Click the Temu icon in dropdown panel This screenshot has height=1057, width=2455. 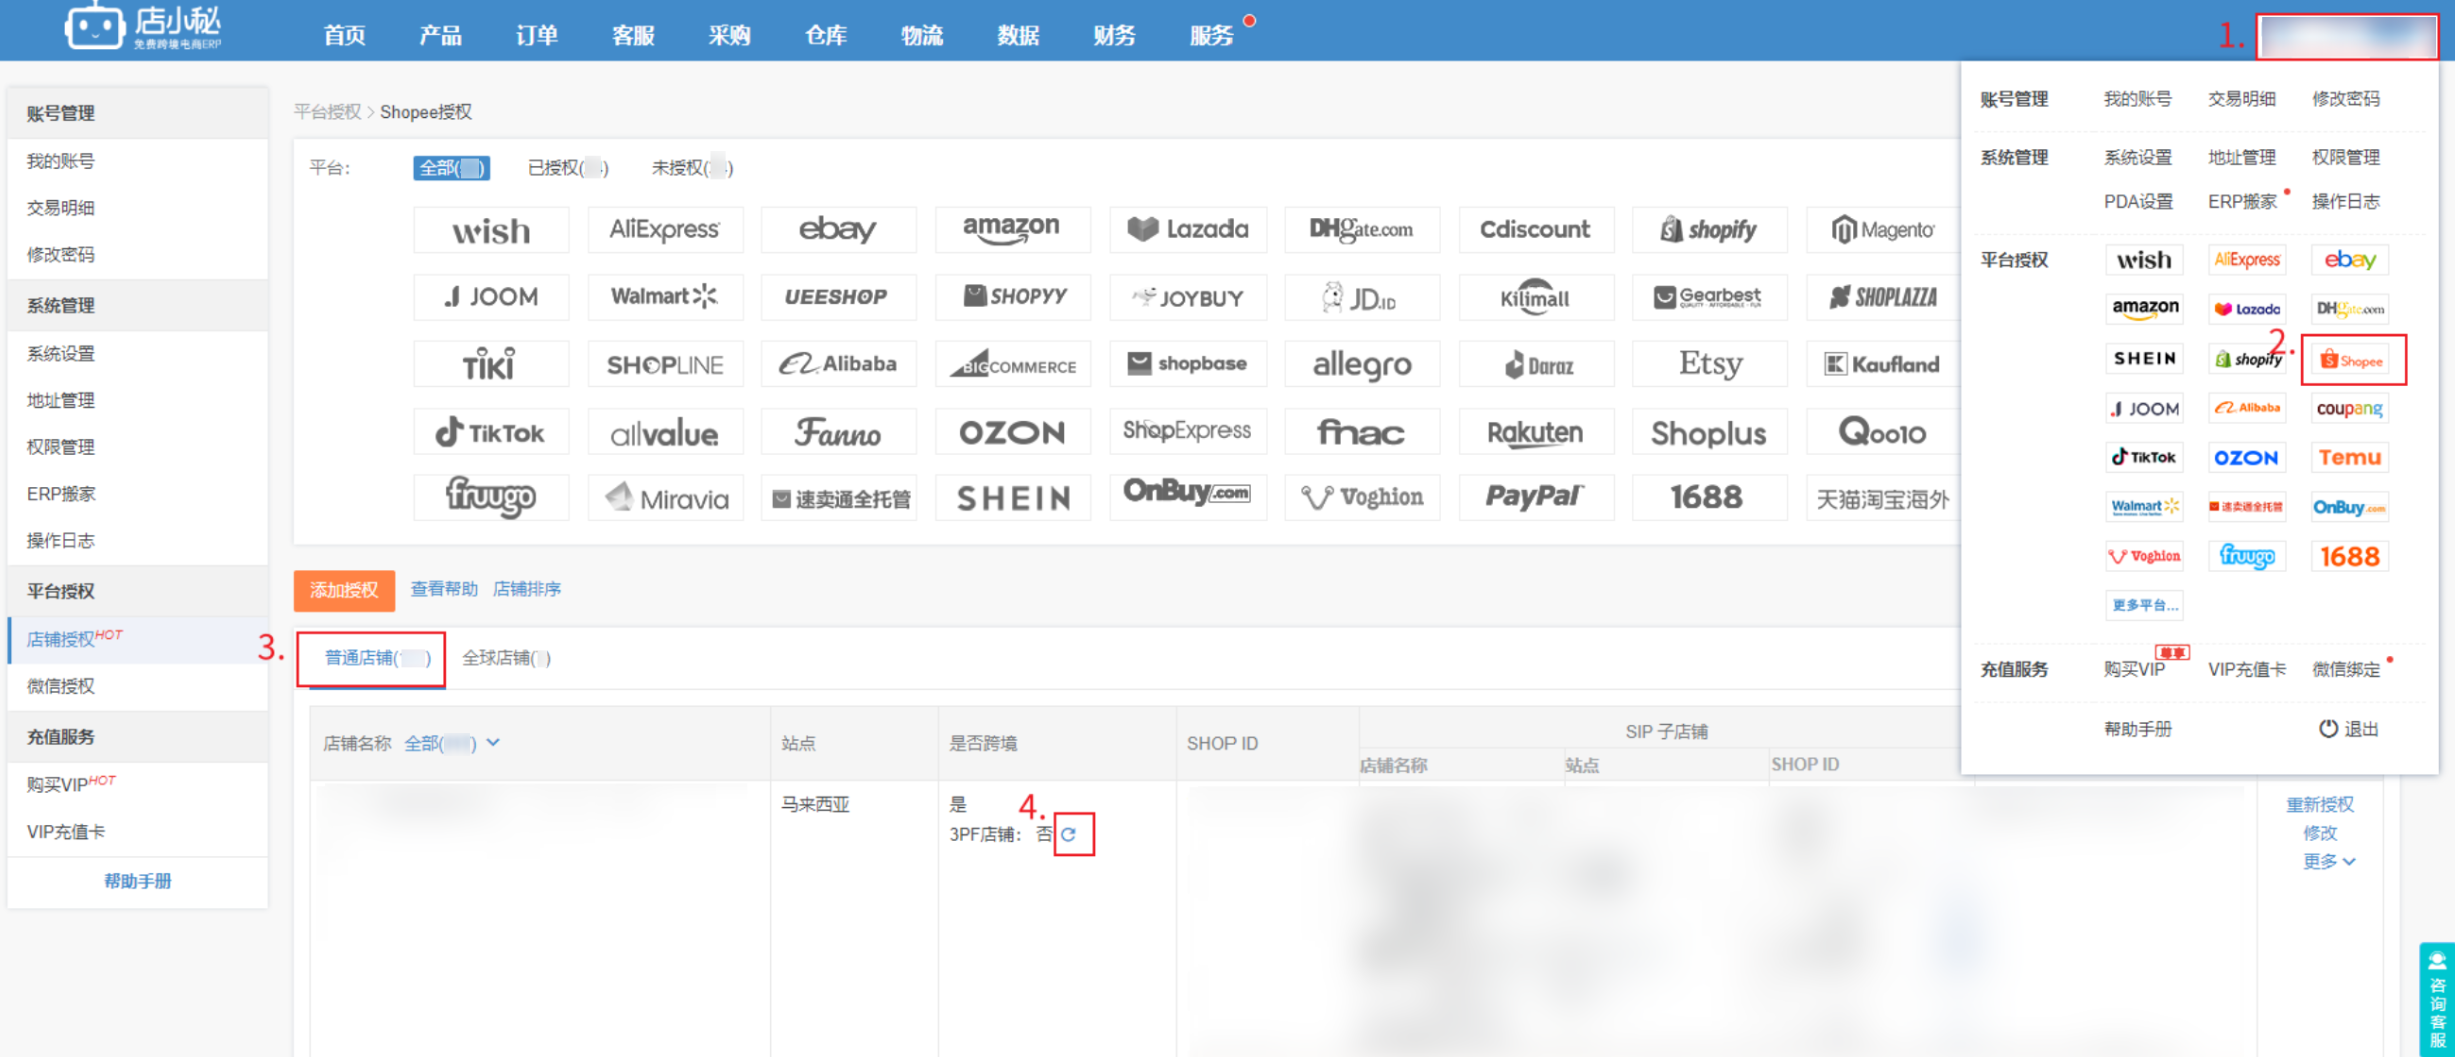(2349, 457)
